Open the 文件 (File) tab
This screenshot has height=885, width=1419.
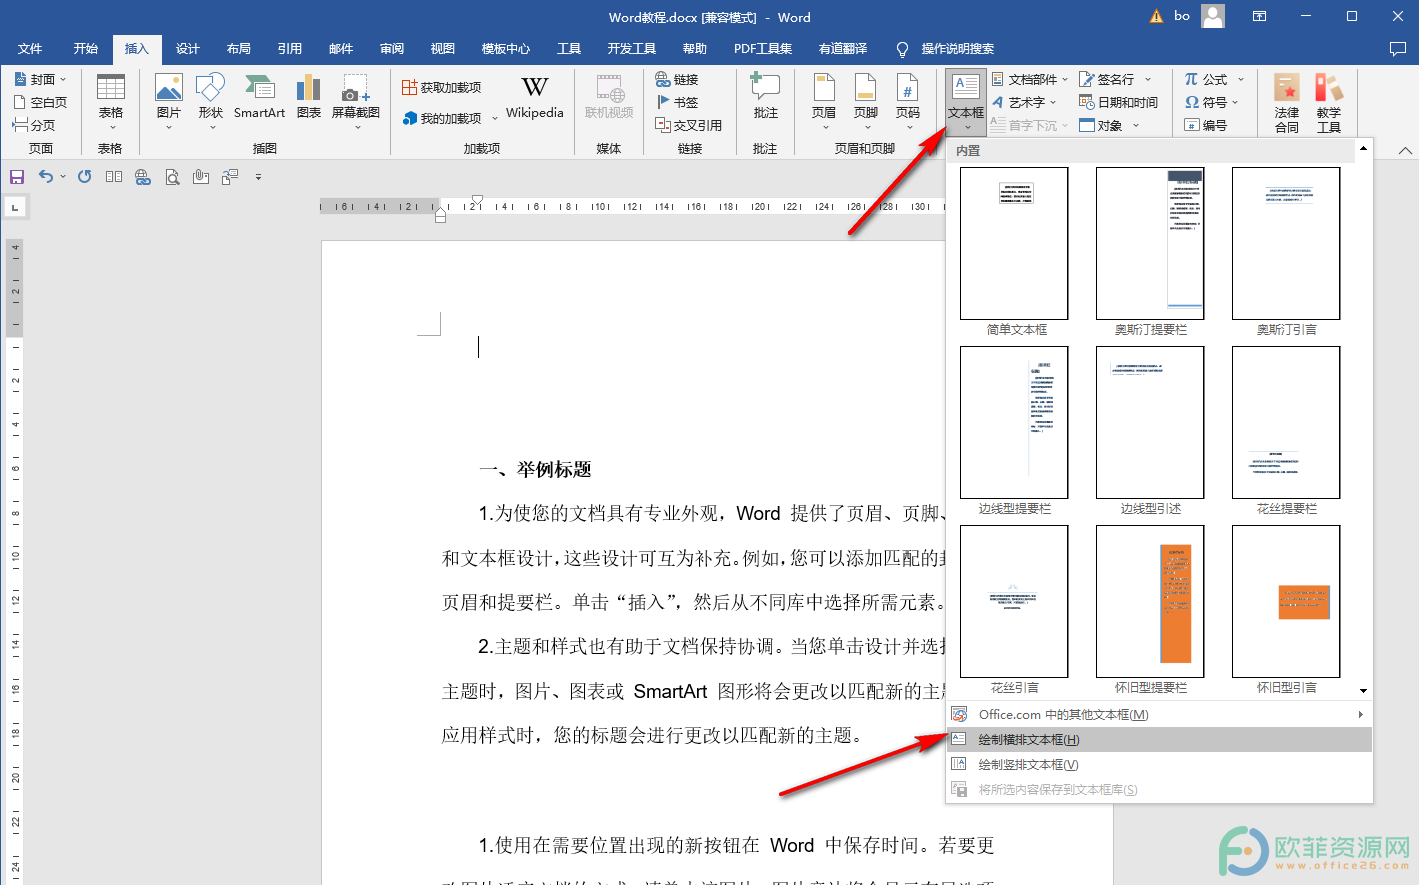point(30,48)
